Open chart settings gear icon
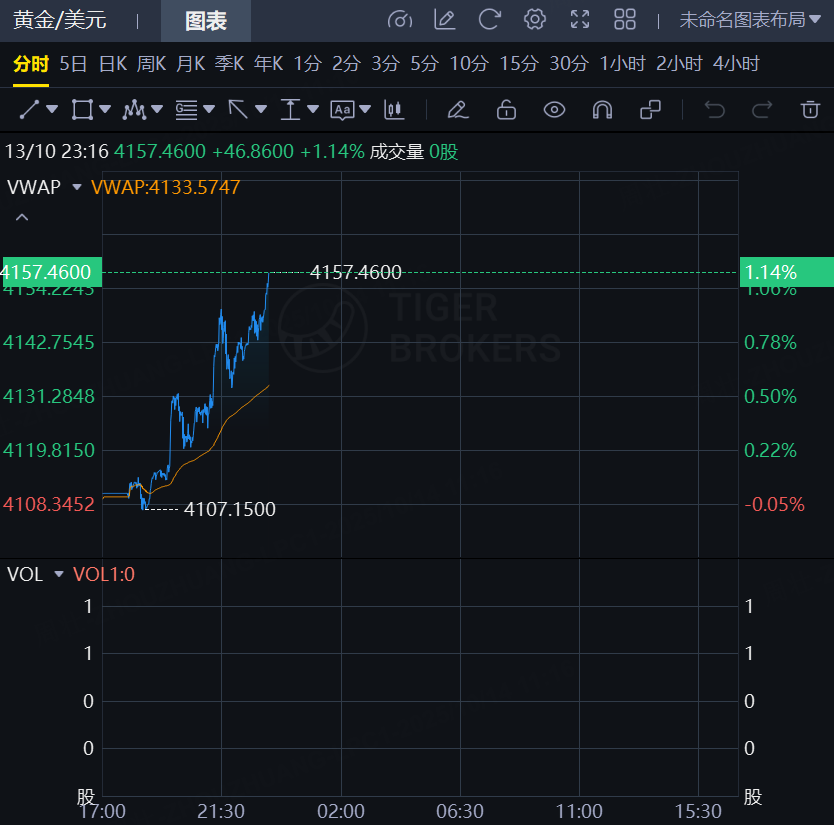834x825 pixels. tap(535, 20)
